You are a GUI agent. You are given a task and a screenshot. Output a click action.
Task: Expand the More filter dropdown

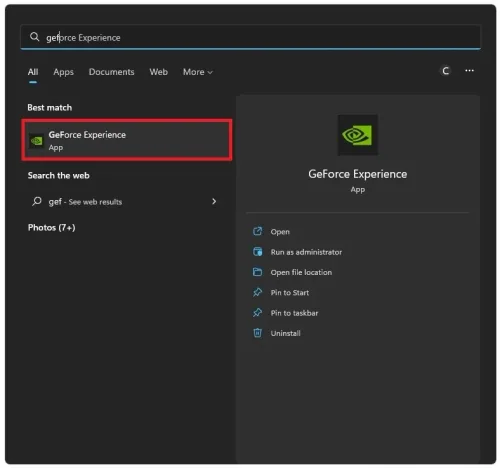[x=198, y=72]
